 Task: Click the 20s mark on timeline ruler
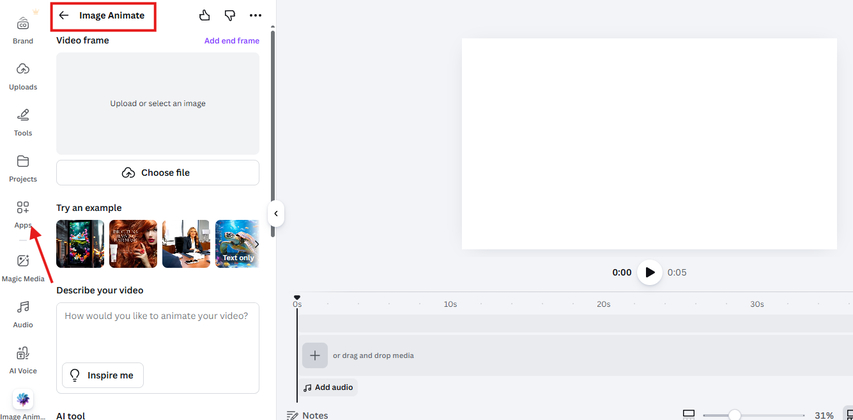[x=603, y=304]
